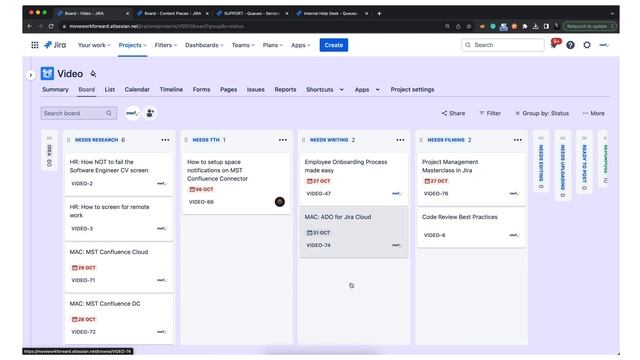Switch to the Summary tab
Viewport: 640px width, 360px height.
click(x=55, y=89)
